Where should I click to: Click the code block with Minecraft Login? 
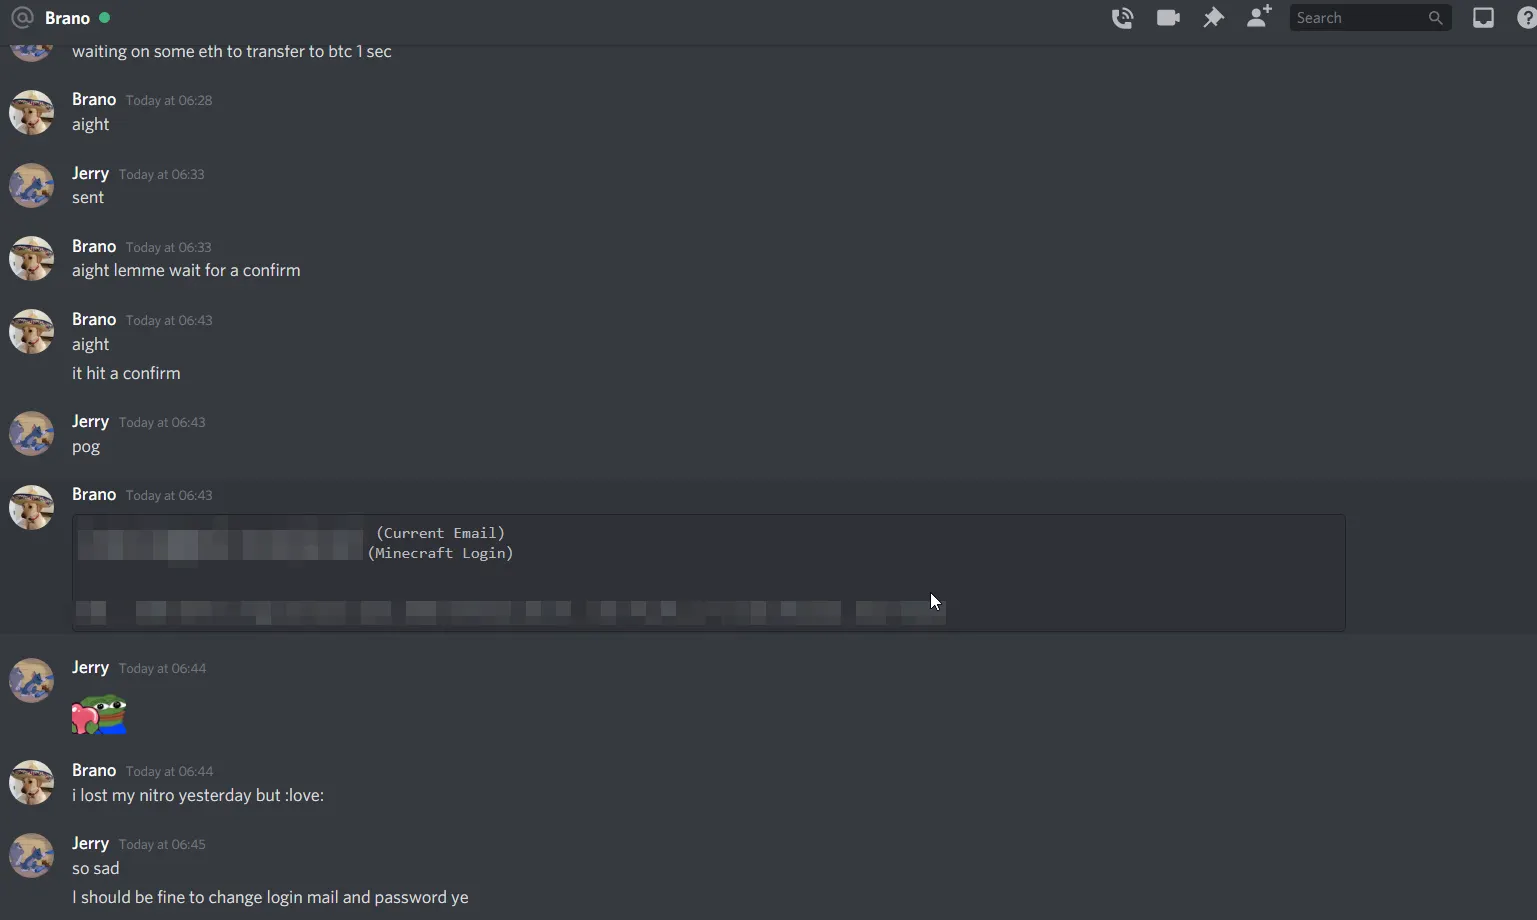[708, 573]
